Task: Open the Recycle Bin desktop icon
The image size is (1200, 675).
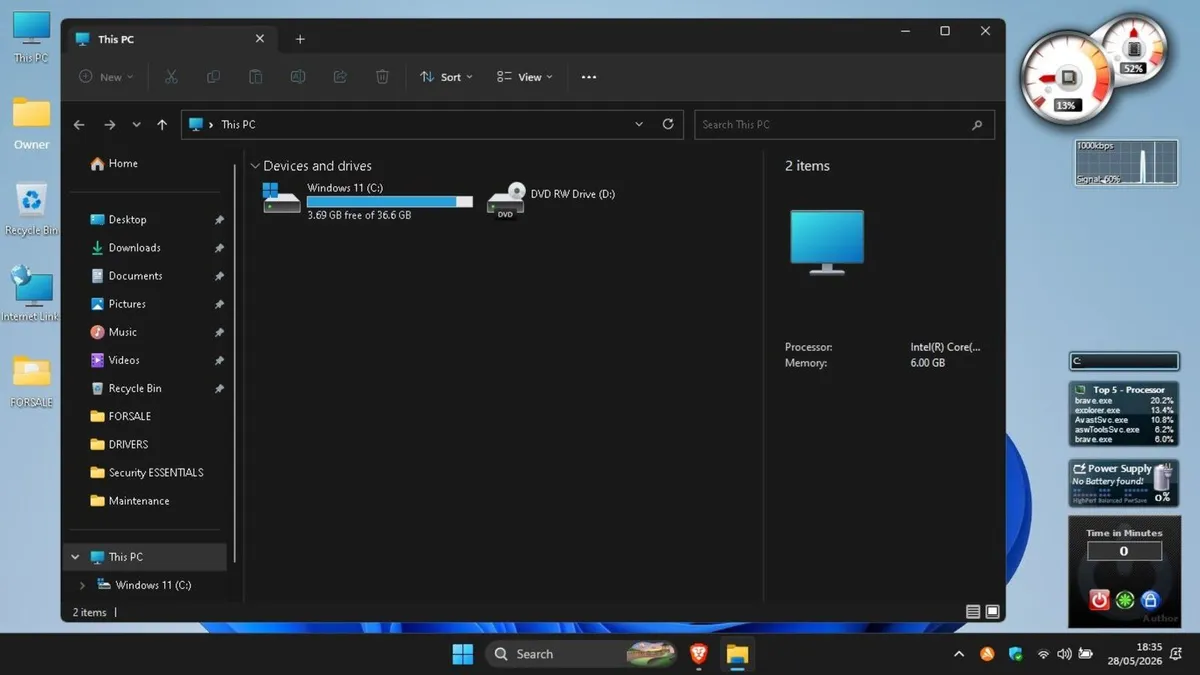Action: click(x=31, y=209)
